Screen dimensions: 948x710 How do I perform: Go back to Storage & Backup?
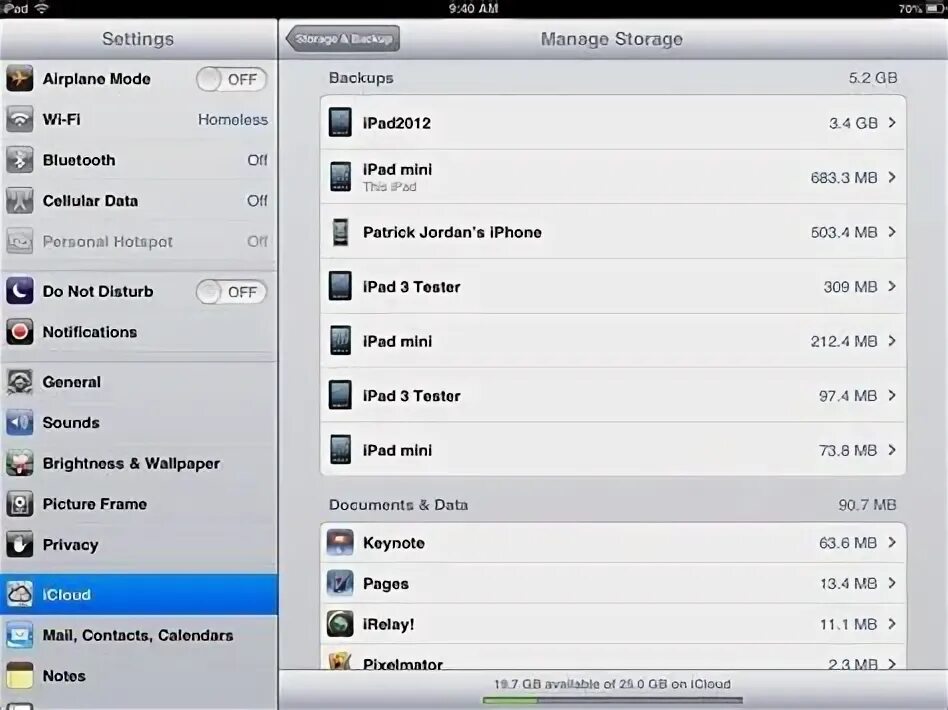pyautogui.click(x=343, y=39)
